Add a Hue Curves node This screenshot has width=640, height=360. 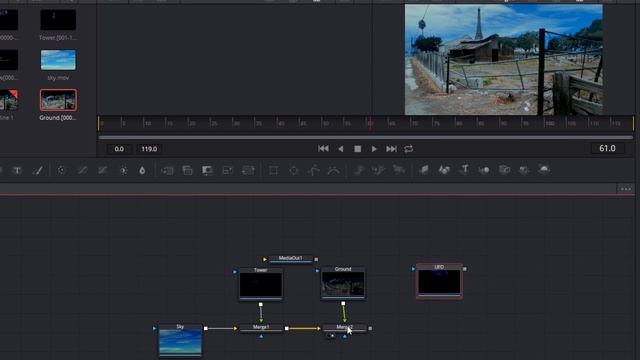[102, 170]
